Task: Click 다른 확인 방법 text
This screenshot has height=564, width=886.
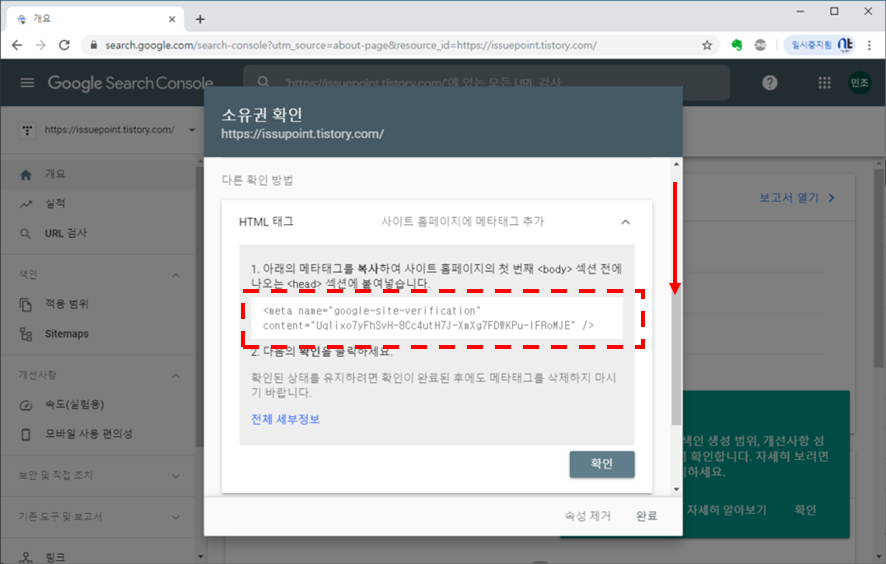Action: point(257,180)
